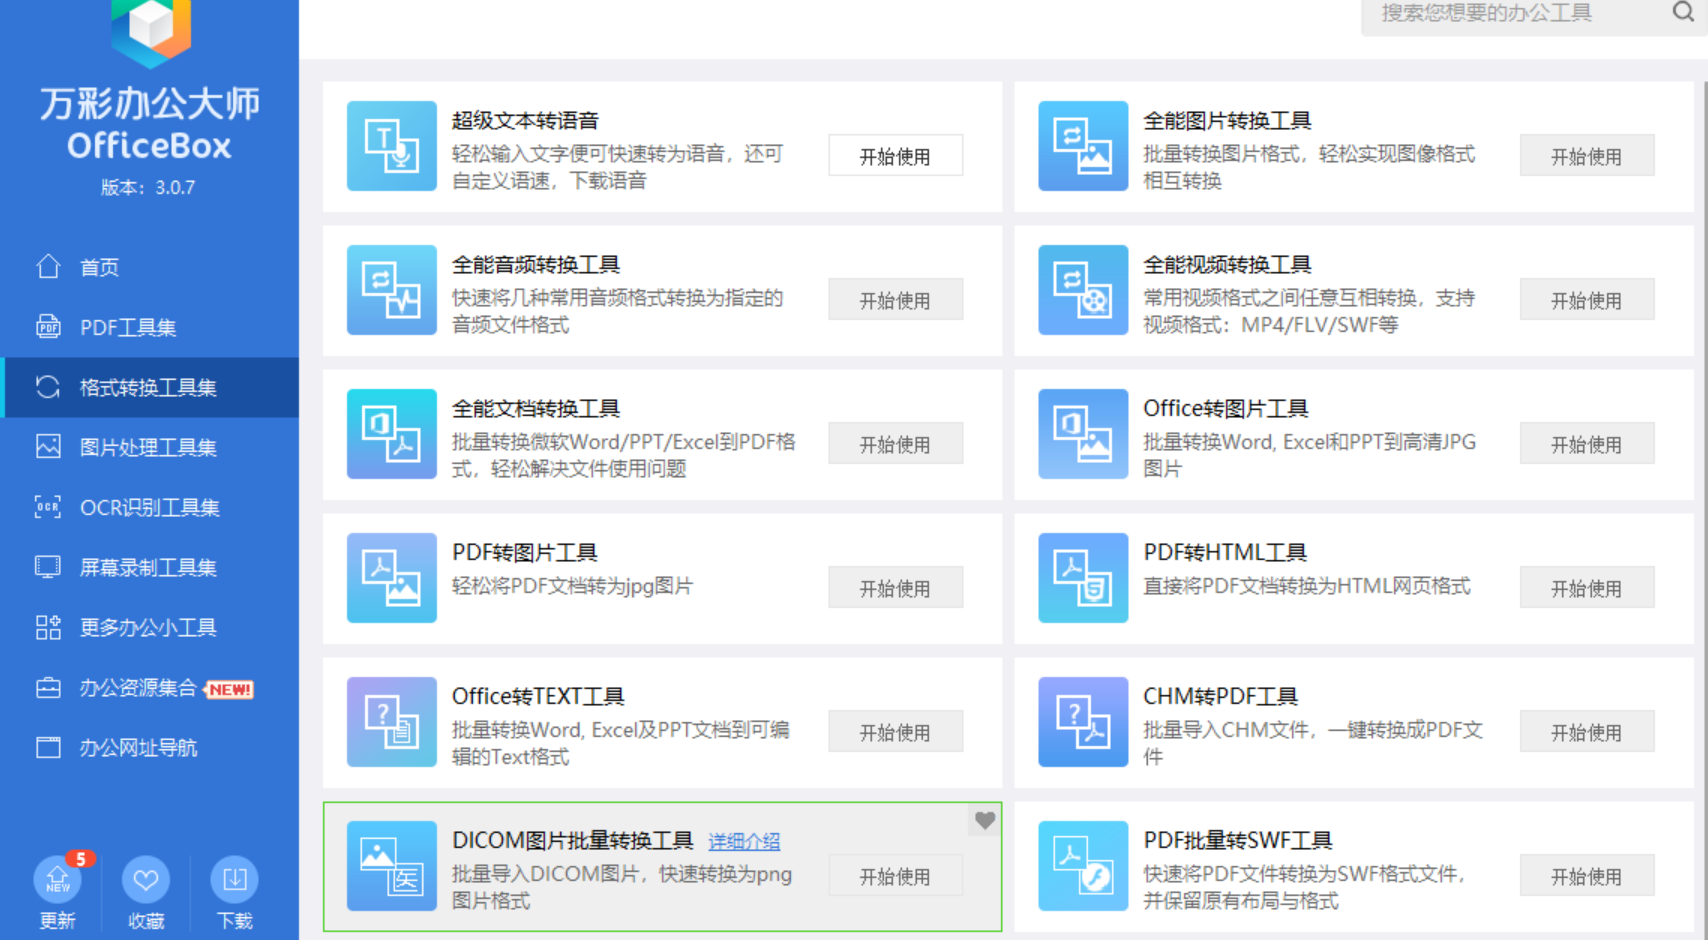Open the 超级文本转语音 tool icon
Screen dimensions: 1708x940
click(391, 146)
